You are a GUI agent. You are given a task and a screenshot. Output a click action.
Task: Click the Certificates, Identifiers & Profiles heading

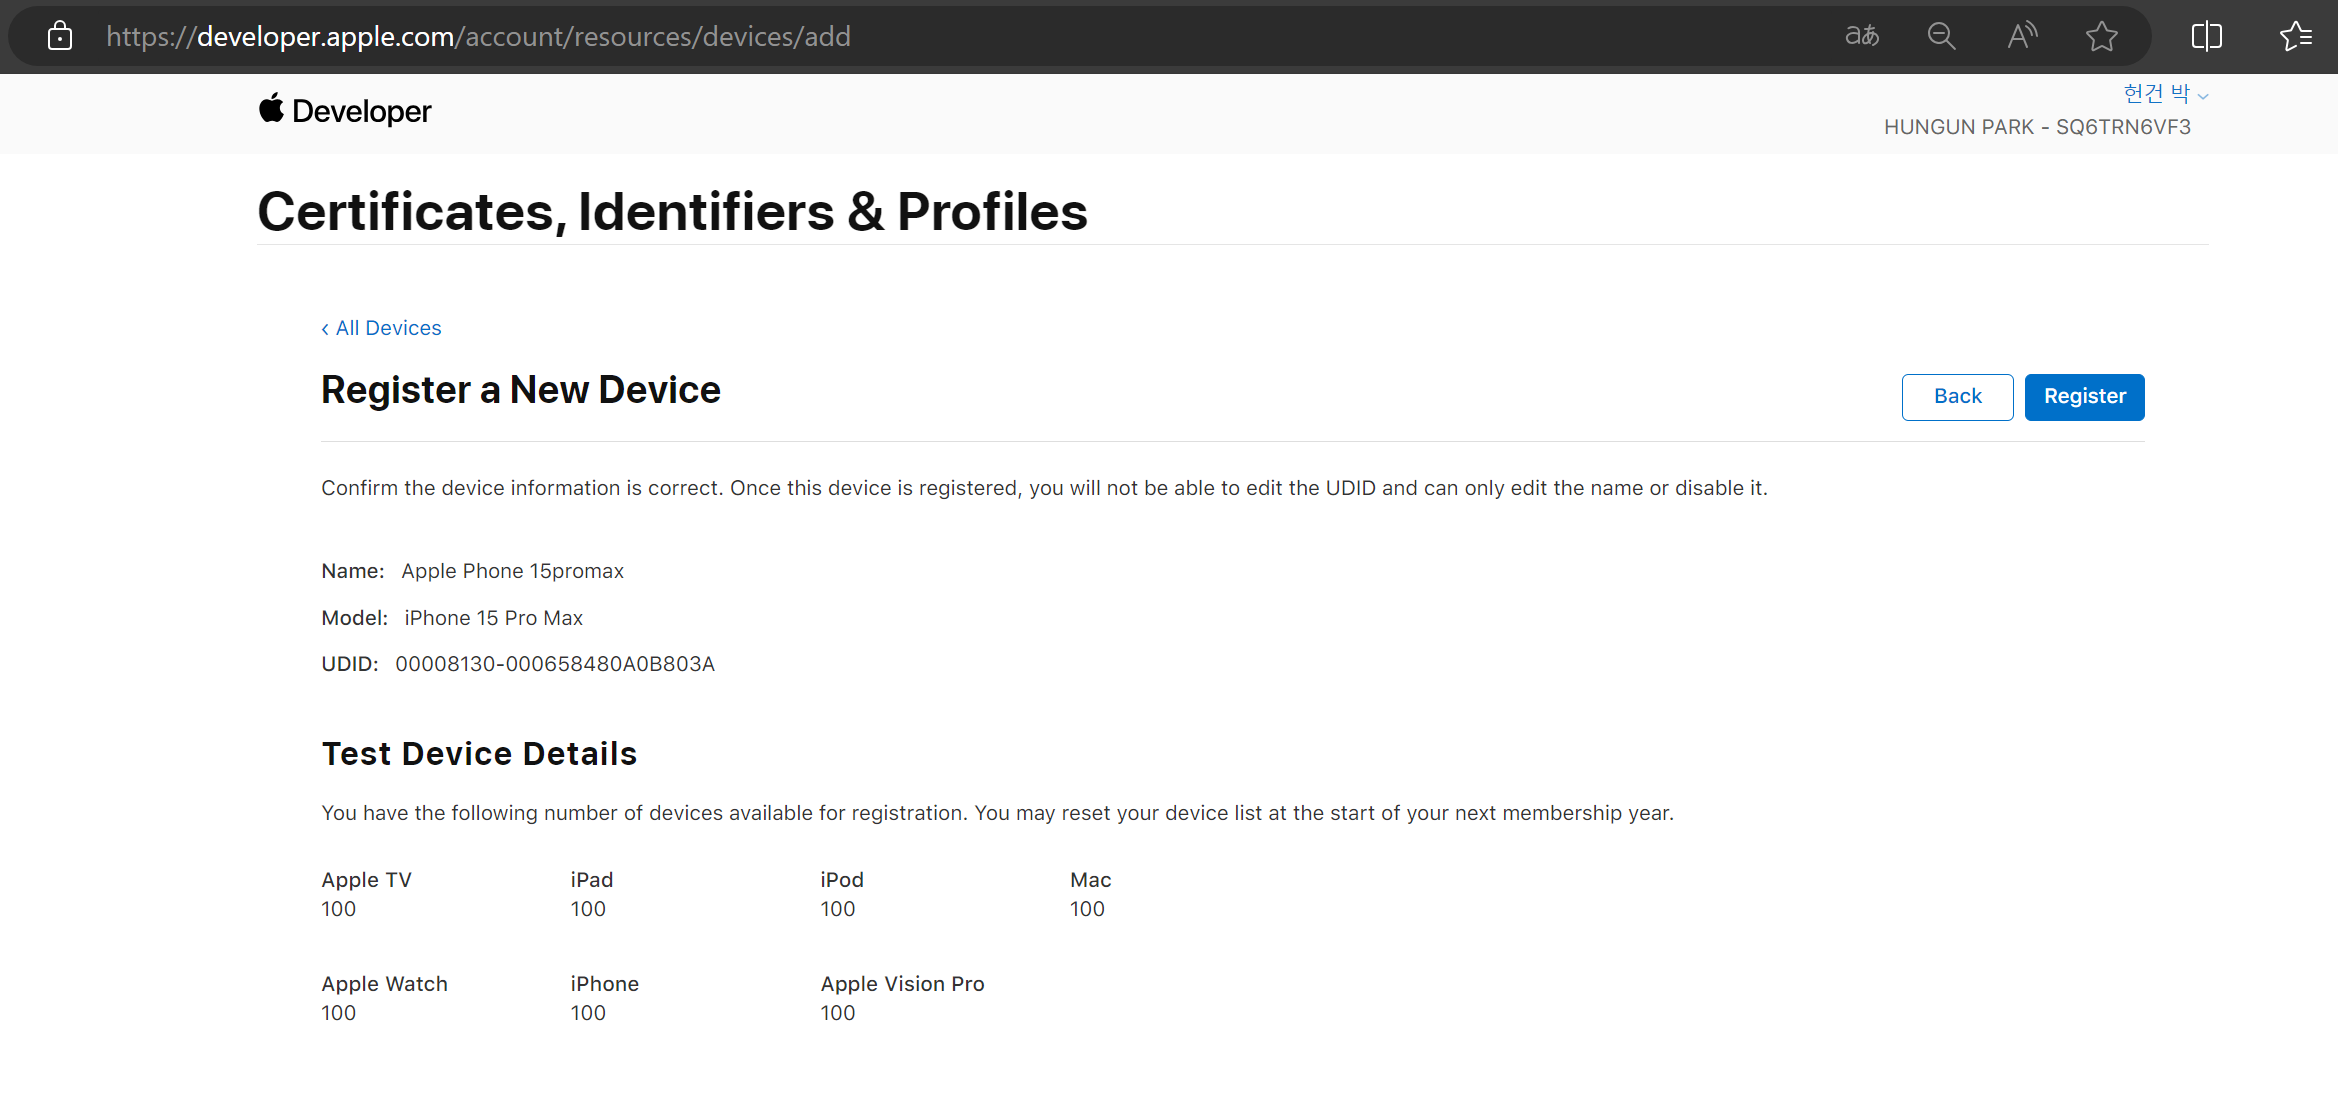coord(672,211)
